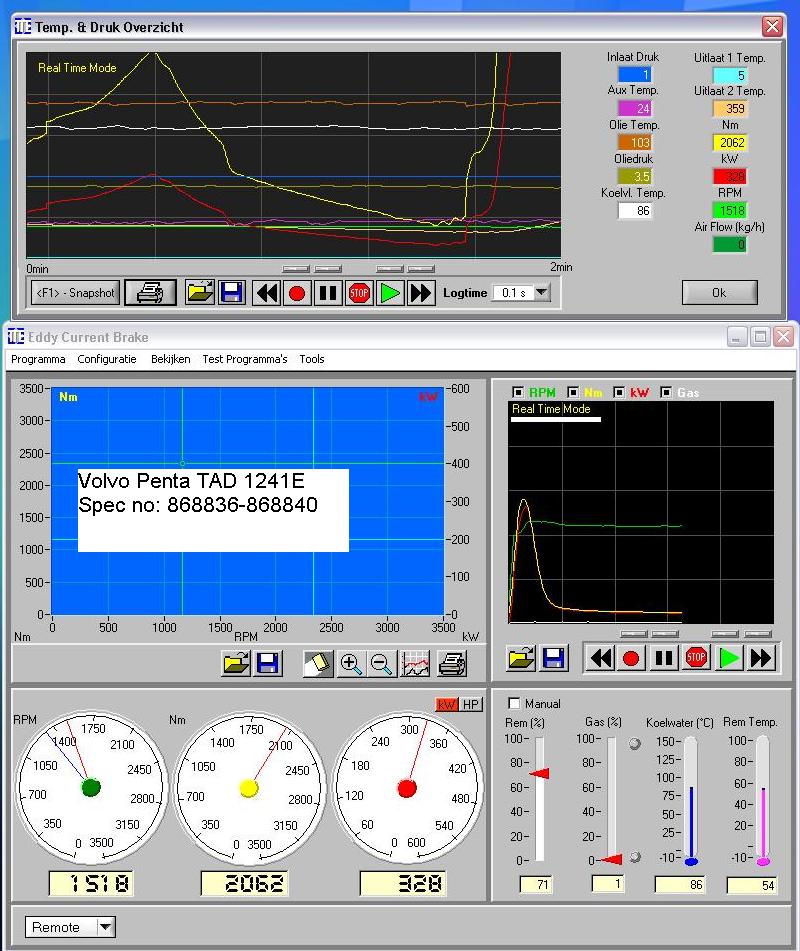This screenshot has width=800, height=951.
Task: Zoom out on the Nm/kW chart
Action: tap(382, 663)
